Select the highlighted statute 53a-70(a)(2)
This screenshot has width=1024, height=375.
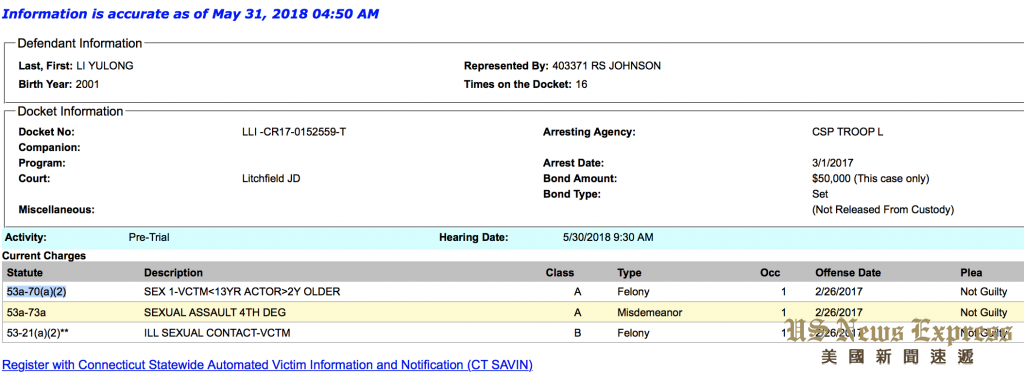[37, 291]
